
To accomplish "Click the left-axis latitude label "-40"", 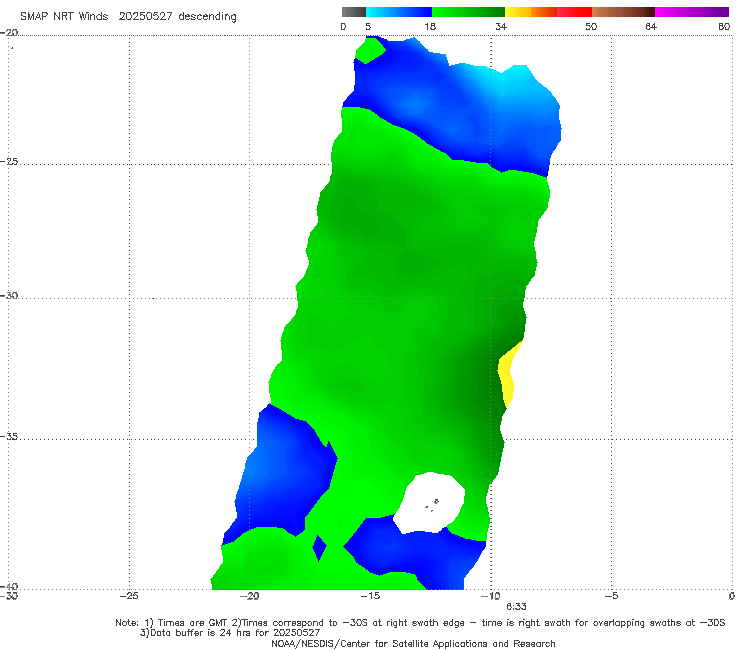I will point(9,586).
